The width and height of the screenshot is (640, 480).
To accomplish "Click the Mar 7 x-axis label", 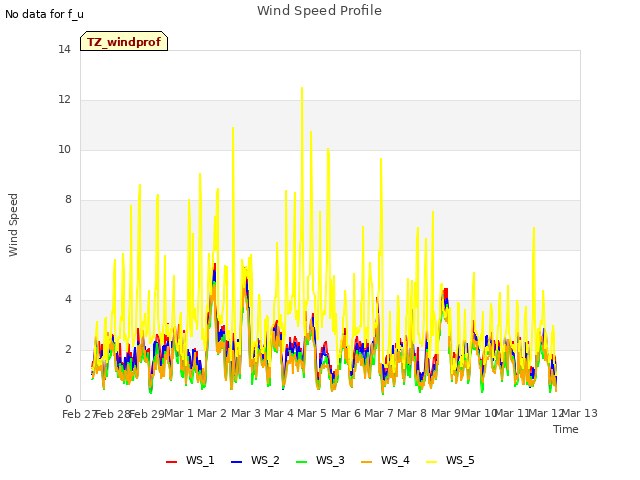I will click(379, 413).
